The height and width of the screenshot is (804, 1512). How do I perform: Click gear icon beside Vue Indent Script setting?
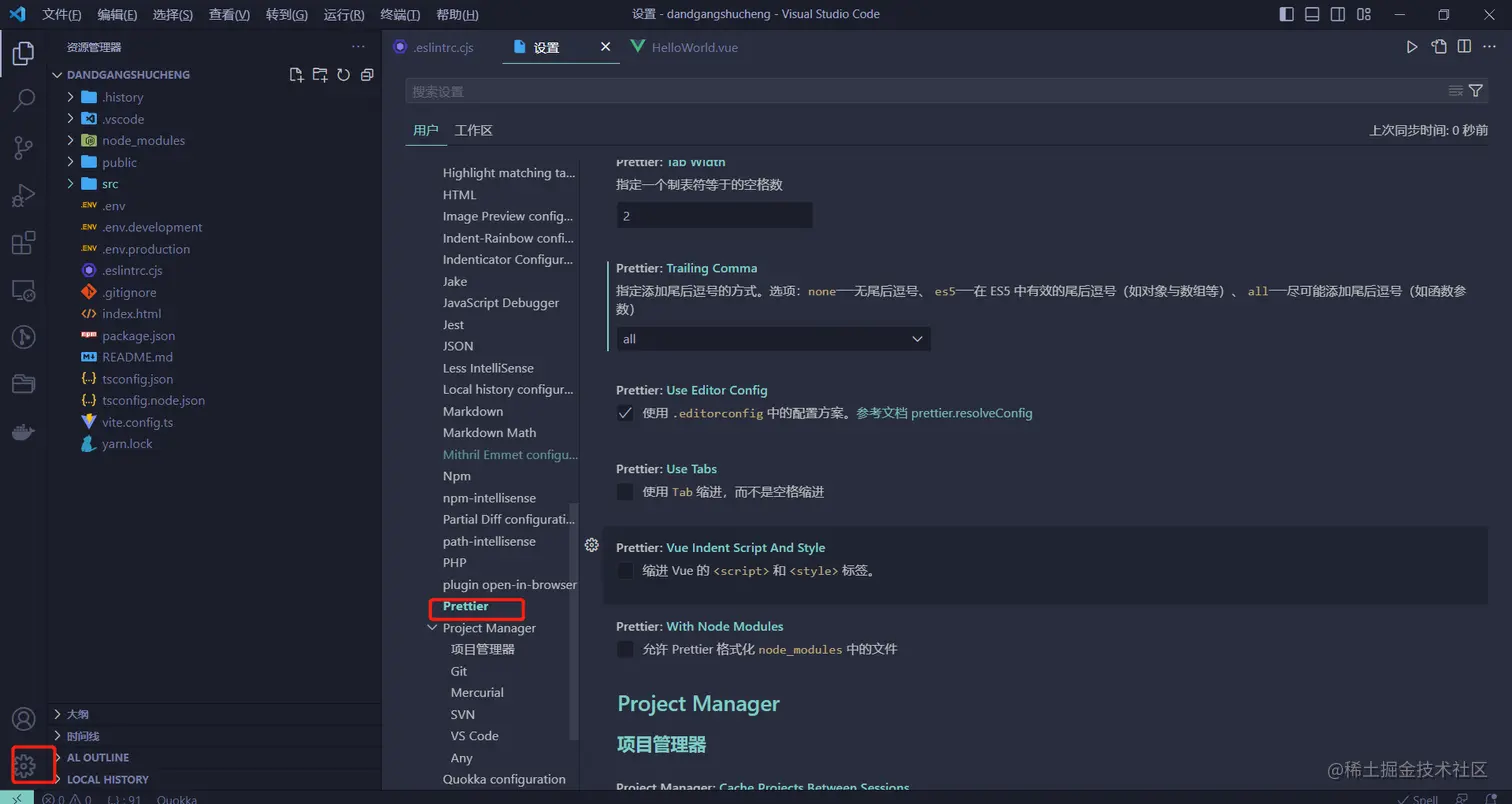(x=591, y=545)
